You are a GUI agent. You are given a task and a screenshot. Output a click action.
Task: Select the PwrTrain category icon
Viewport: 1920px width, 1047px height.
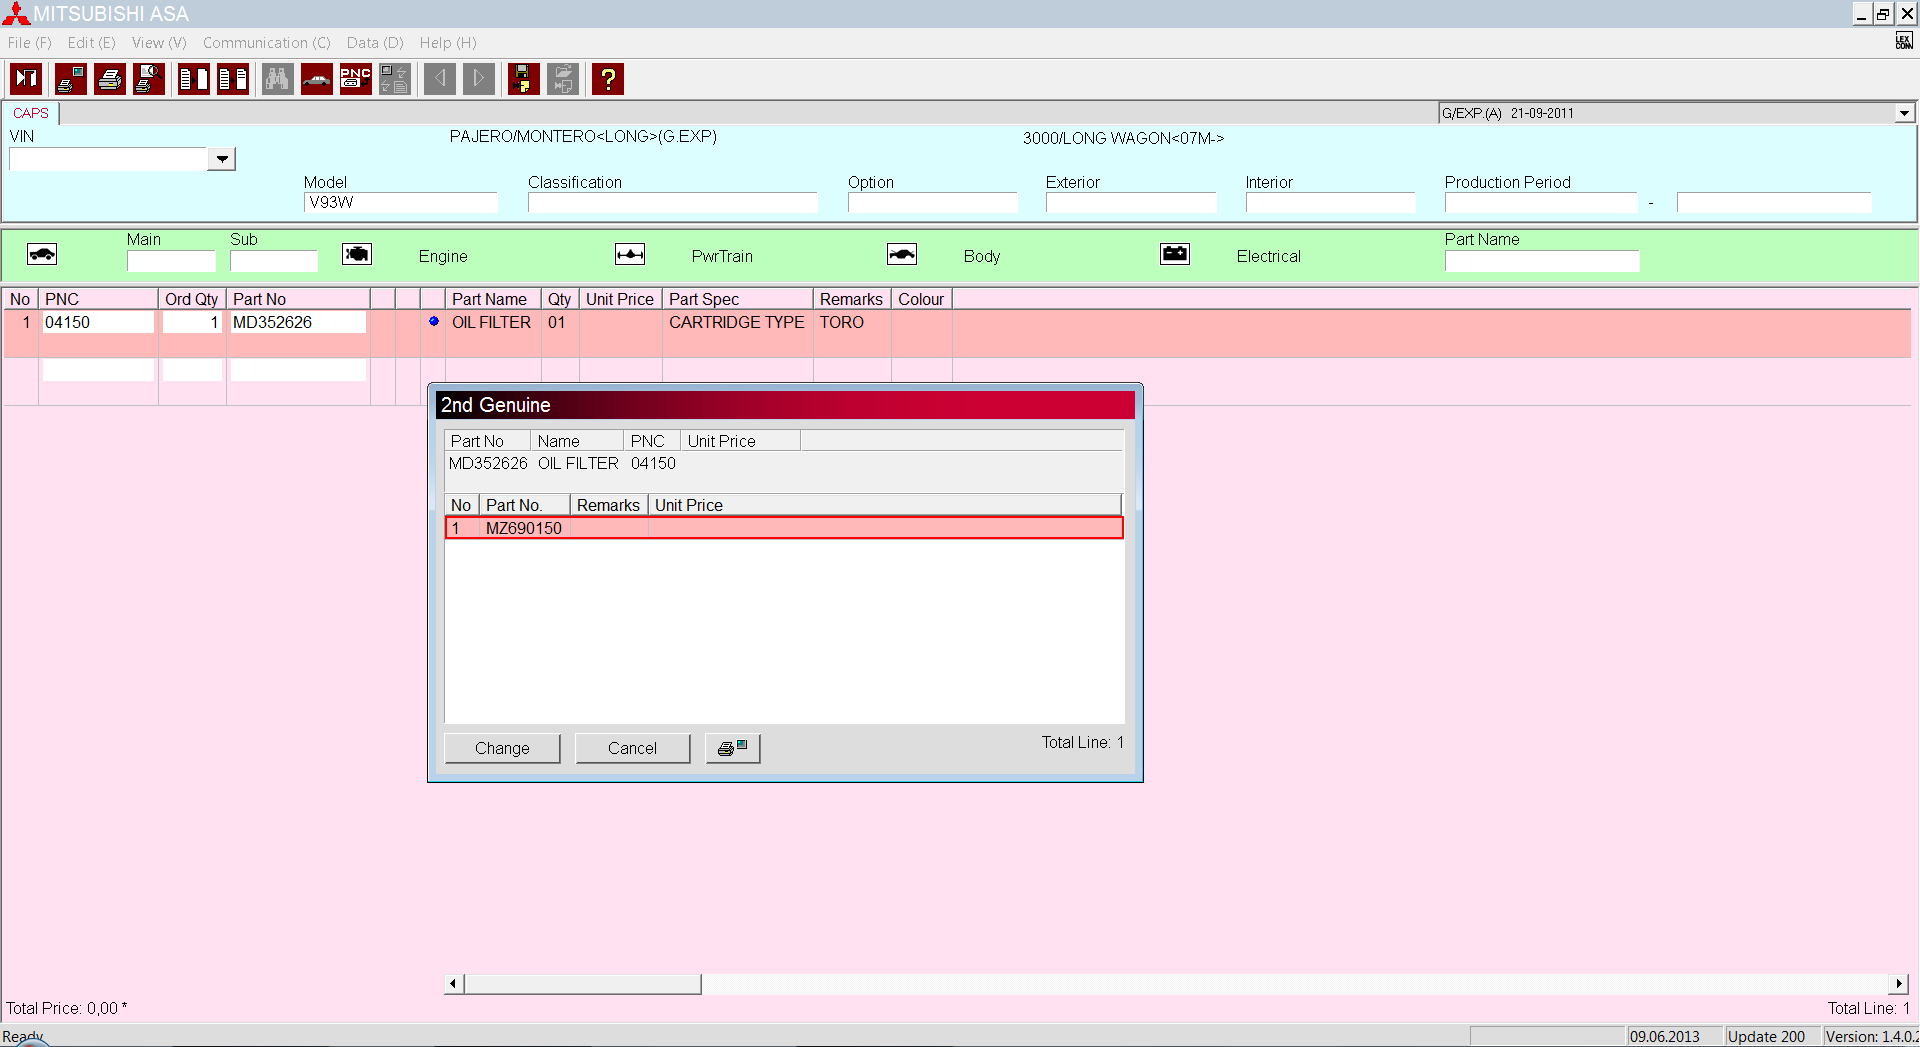630,255
